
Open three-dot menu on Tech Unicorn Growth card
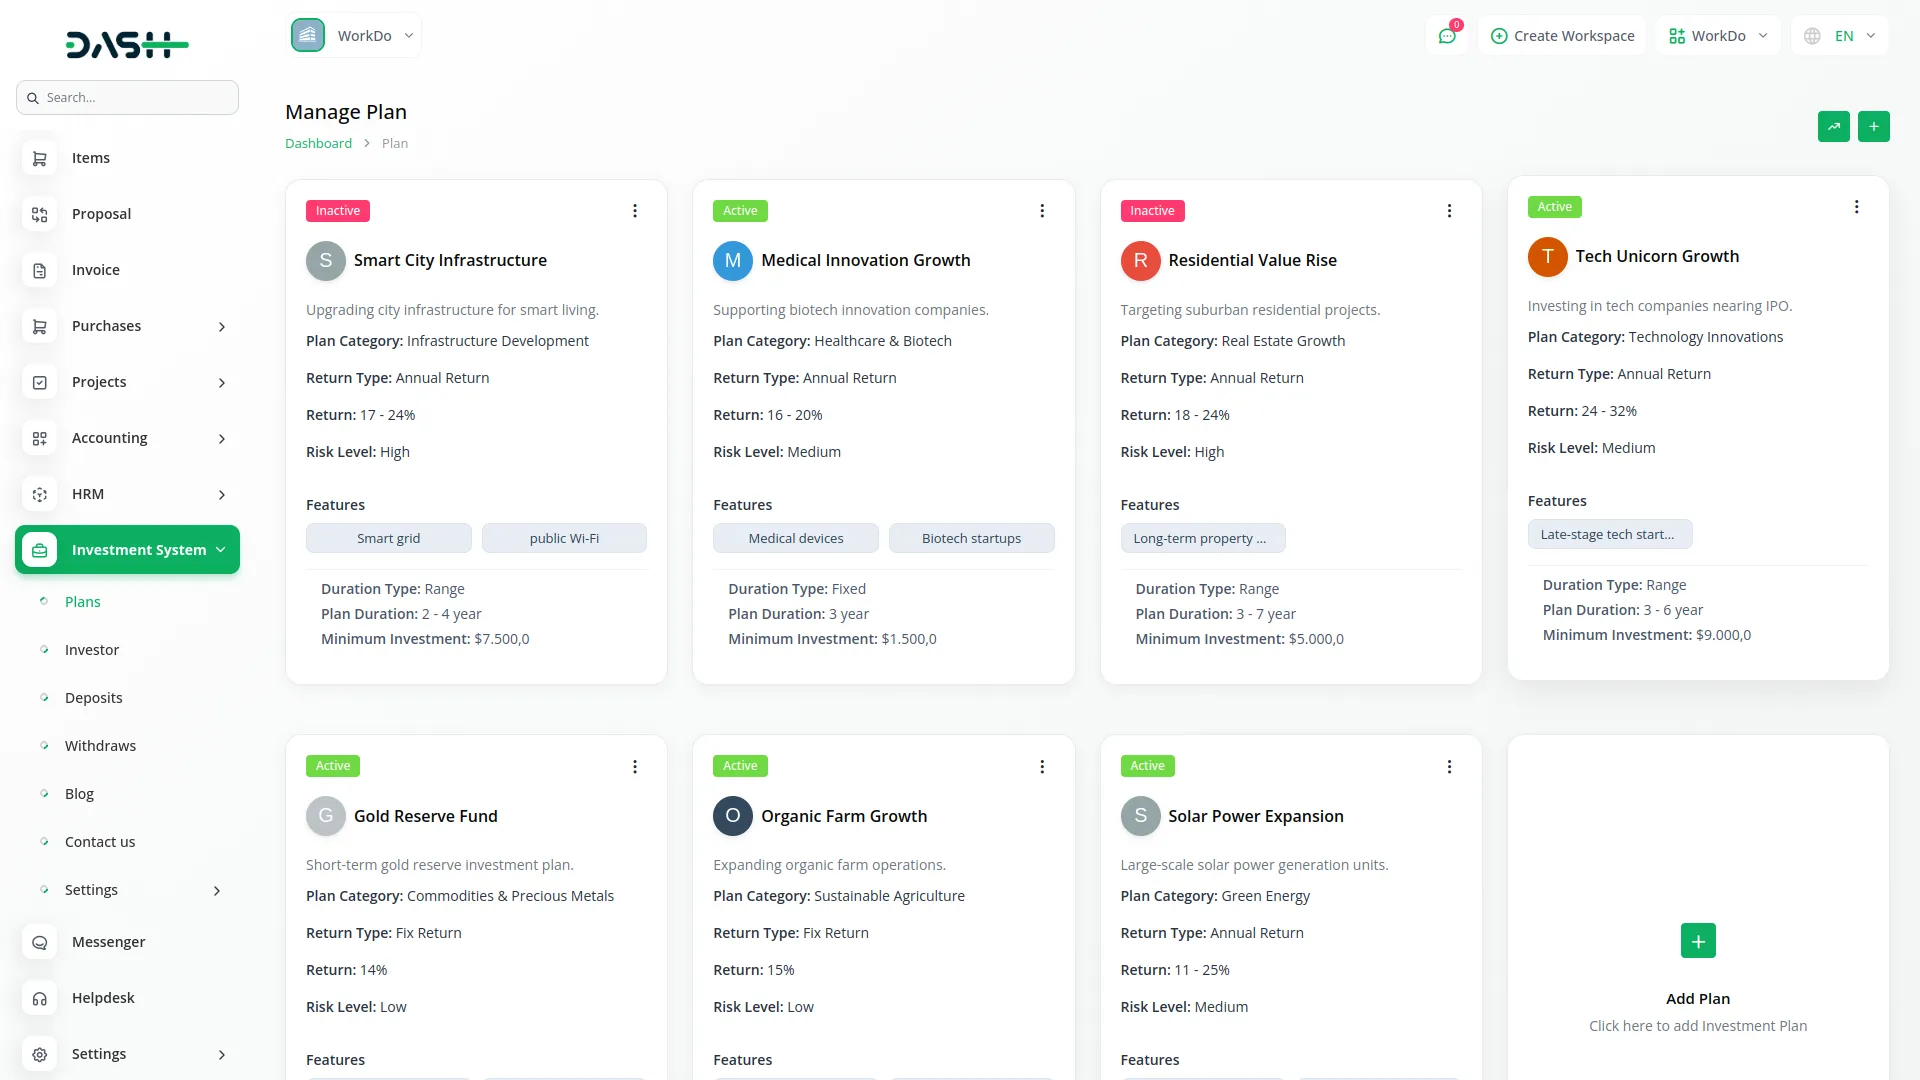[1856, 207]
